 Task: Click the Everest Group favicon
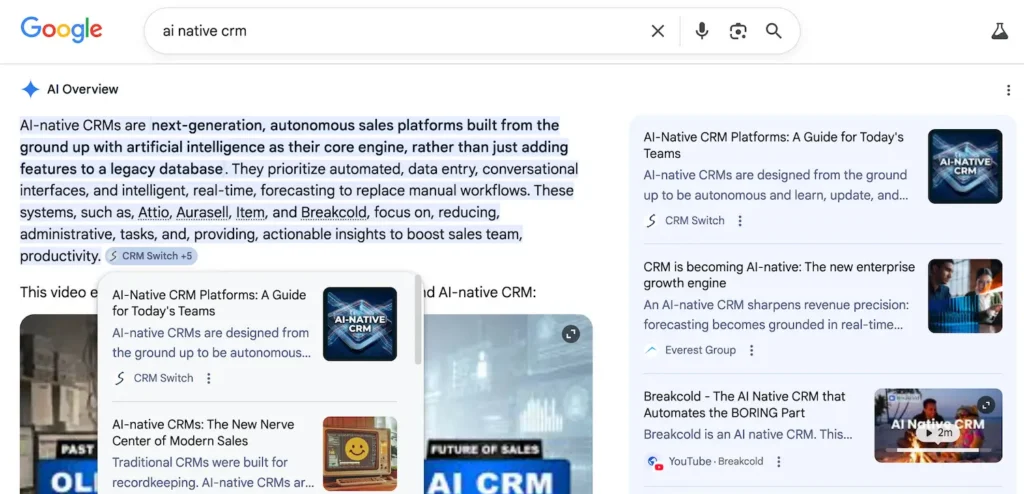[x=651, y=350]
